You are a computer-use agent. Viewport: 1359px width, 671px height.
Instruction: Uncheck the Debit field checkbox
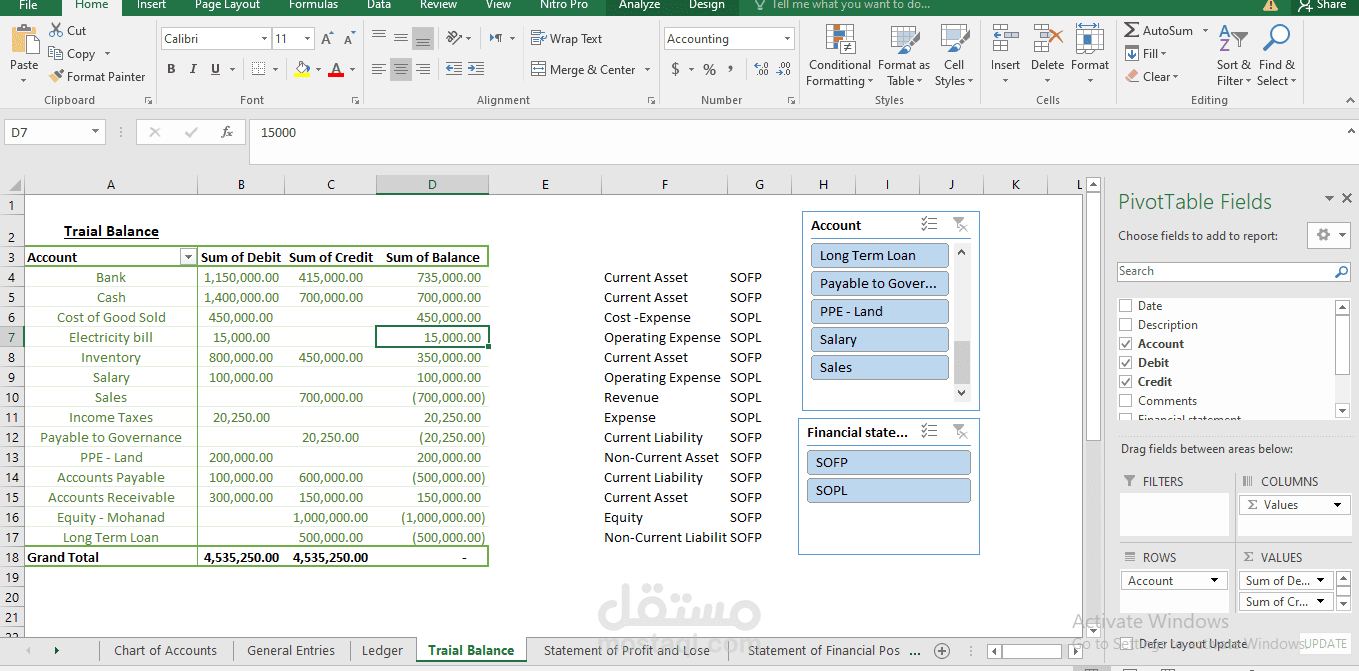[x=1126, y=363]
